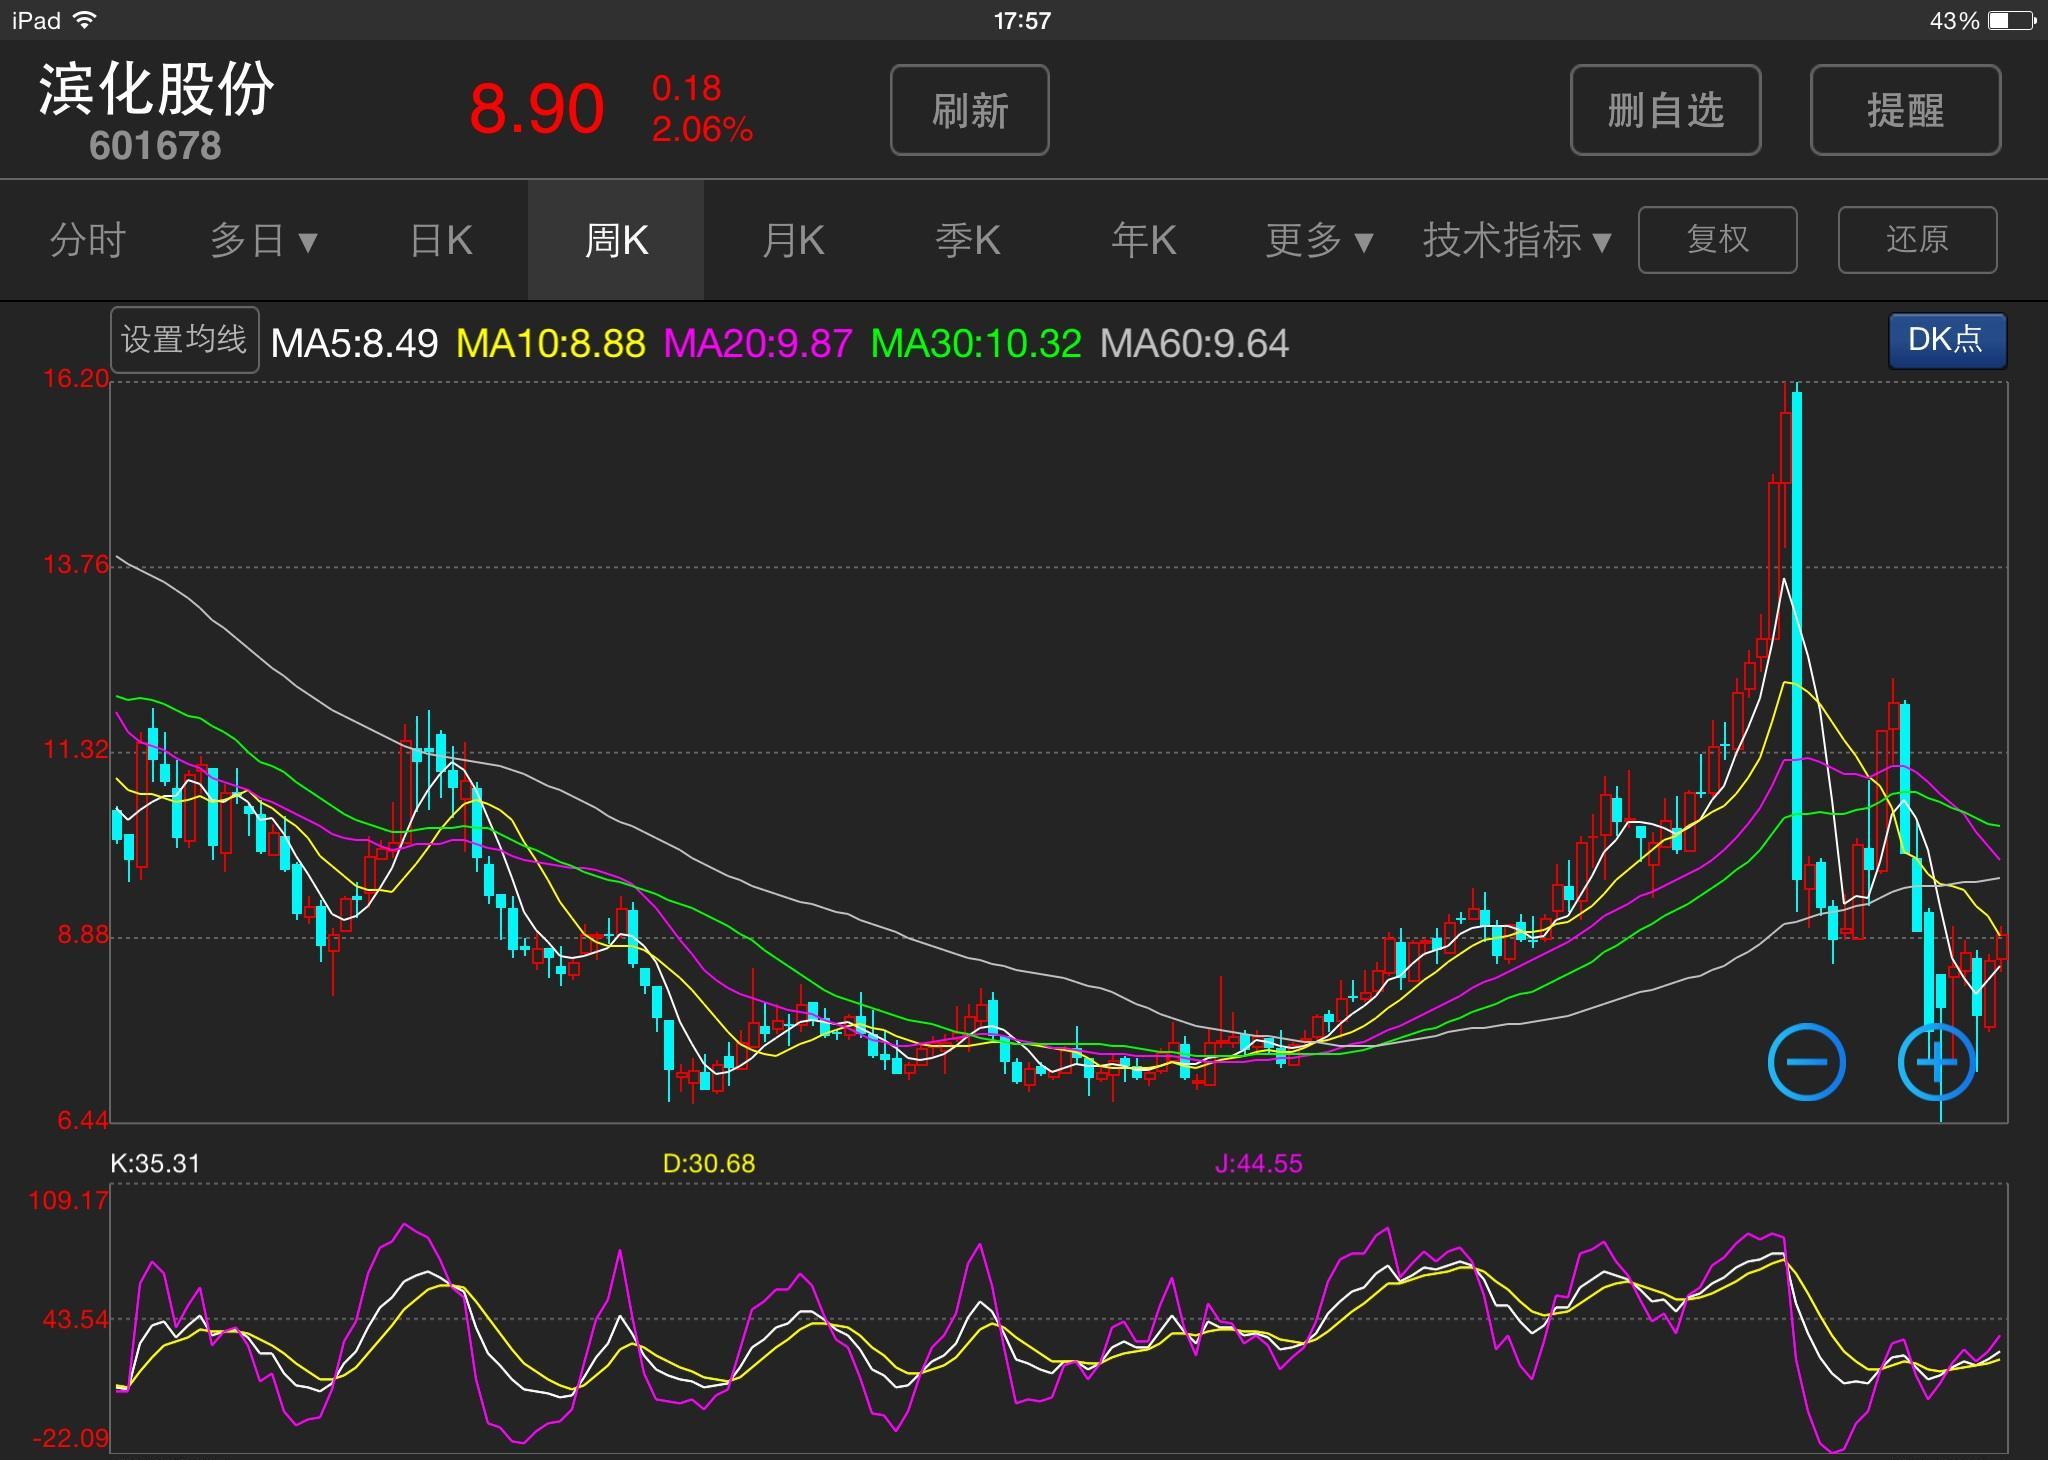
Task: Switch to the 季K tab
Action: (968, 241)
